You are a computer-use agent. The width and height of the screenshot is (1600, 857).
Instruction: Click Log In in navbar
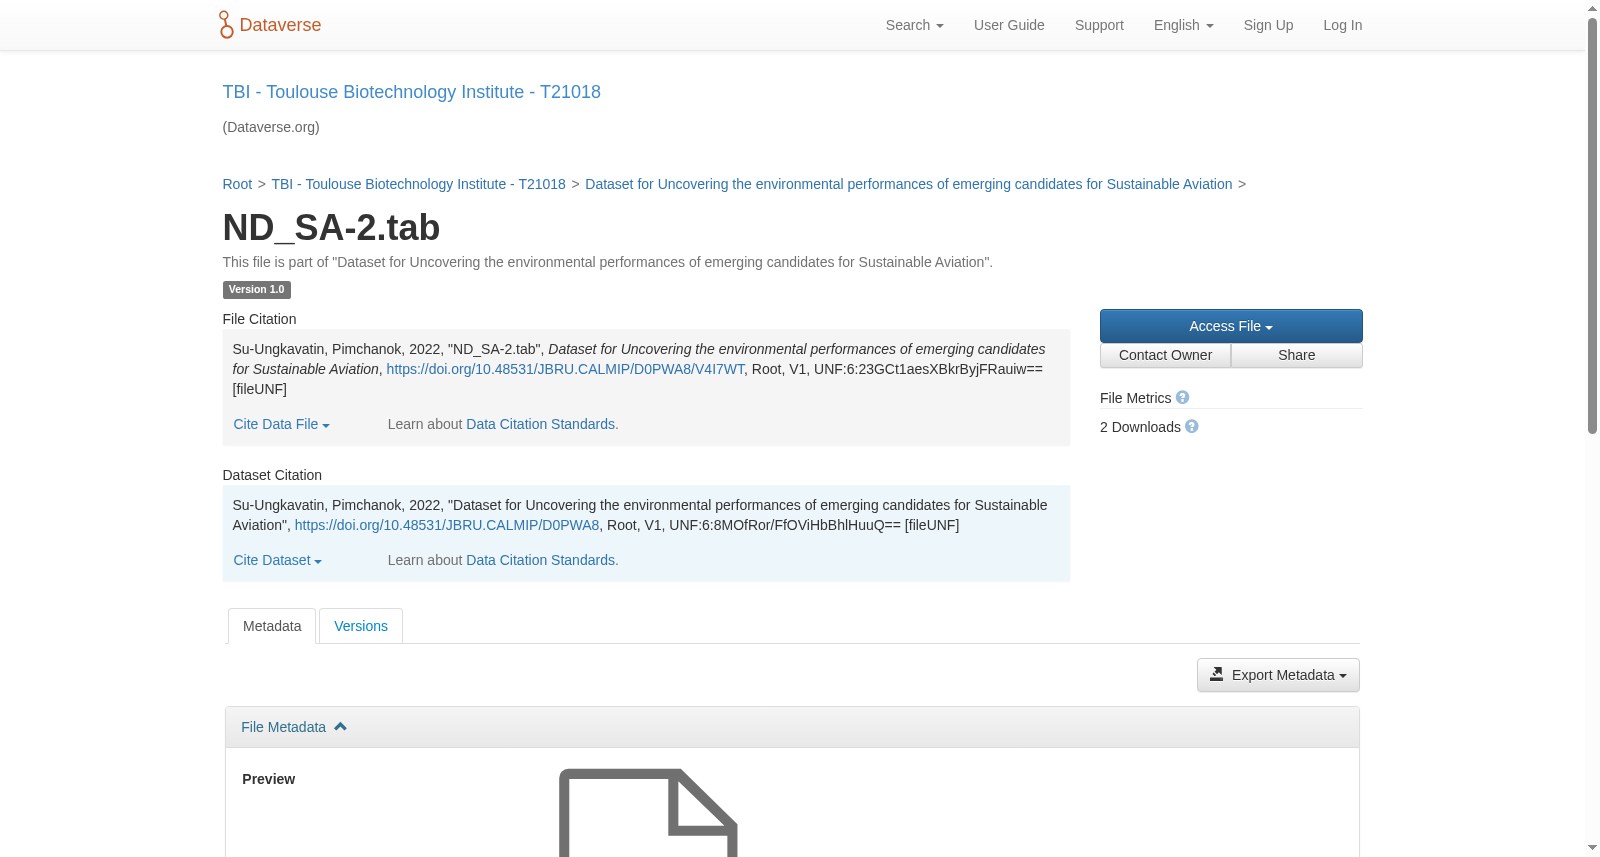(1342, 25)
